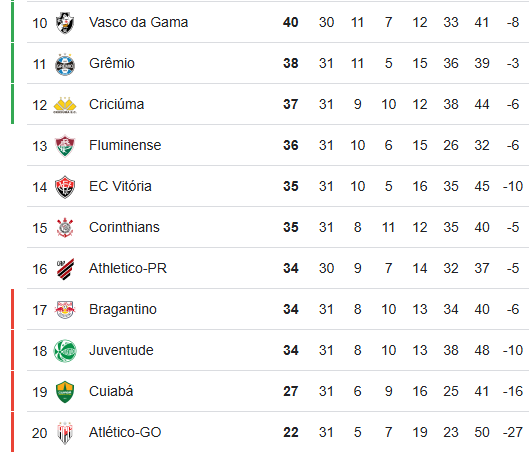The image size is (529, 455).
Task: Click the Juventude club crest
Action: (65, 351)
